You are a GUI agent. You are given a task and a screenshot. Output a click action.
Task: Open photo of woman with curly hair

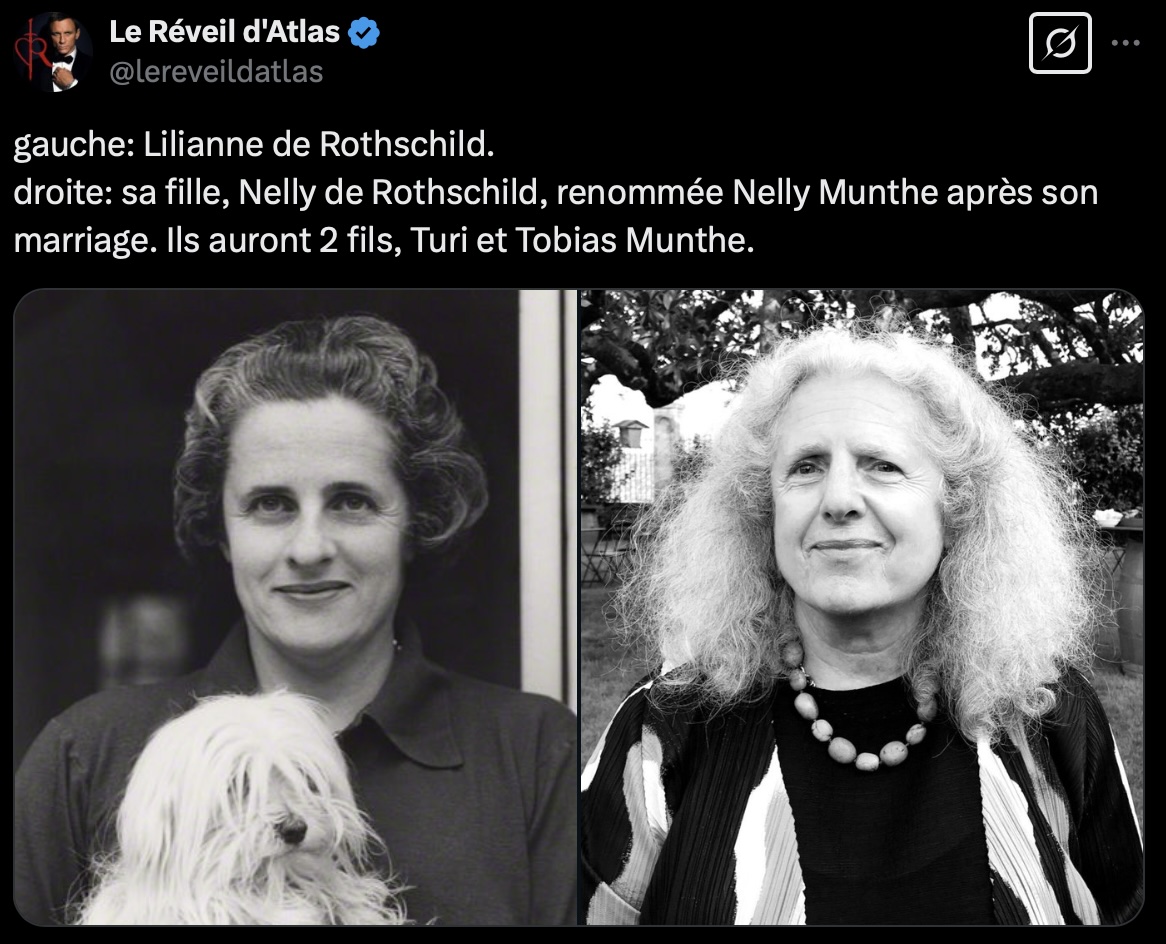[862, 607]
